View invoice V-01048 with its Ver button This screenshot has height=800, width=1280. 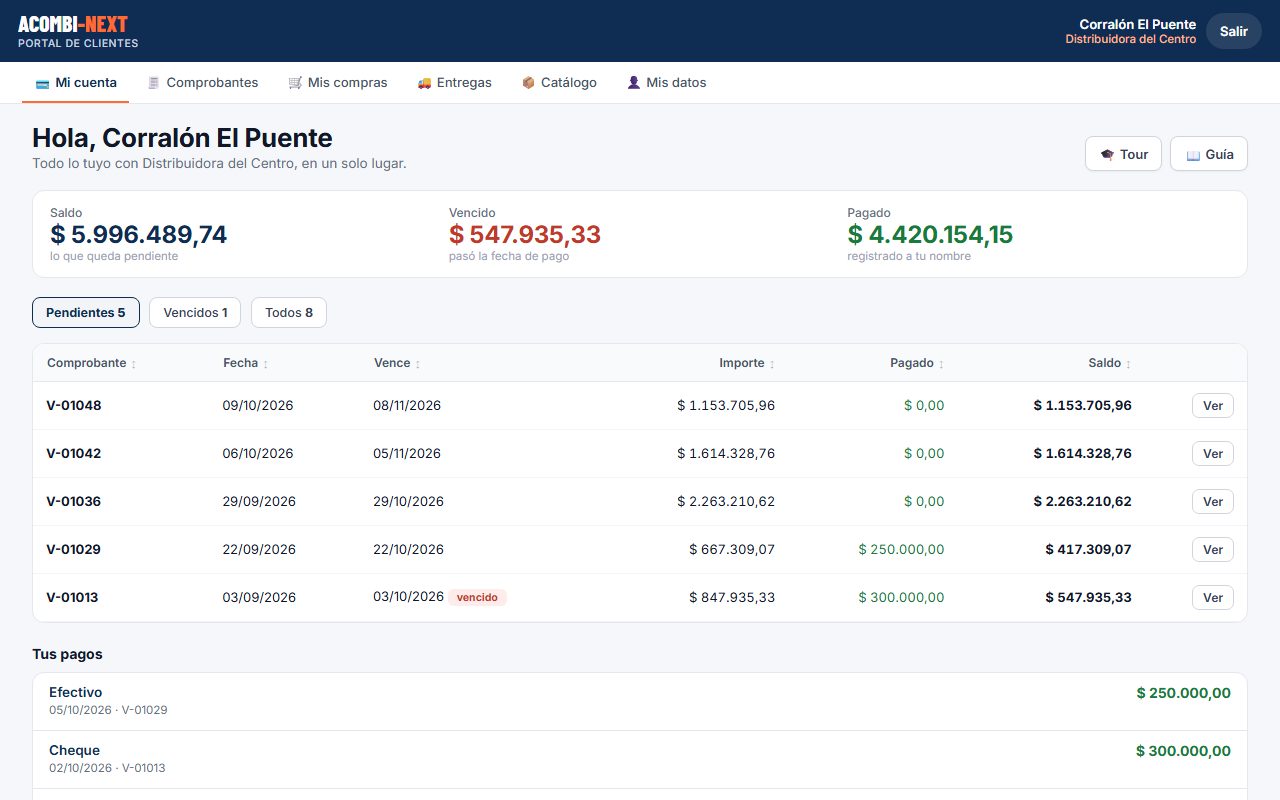point(1213,405)
